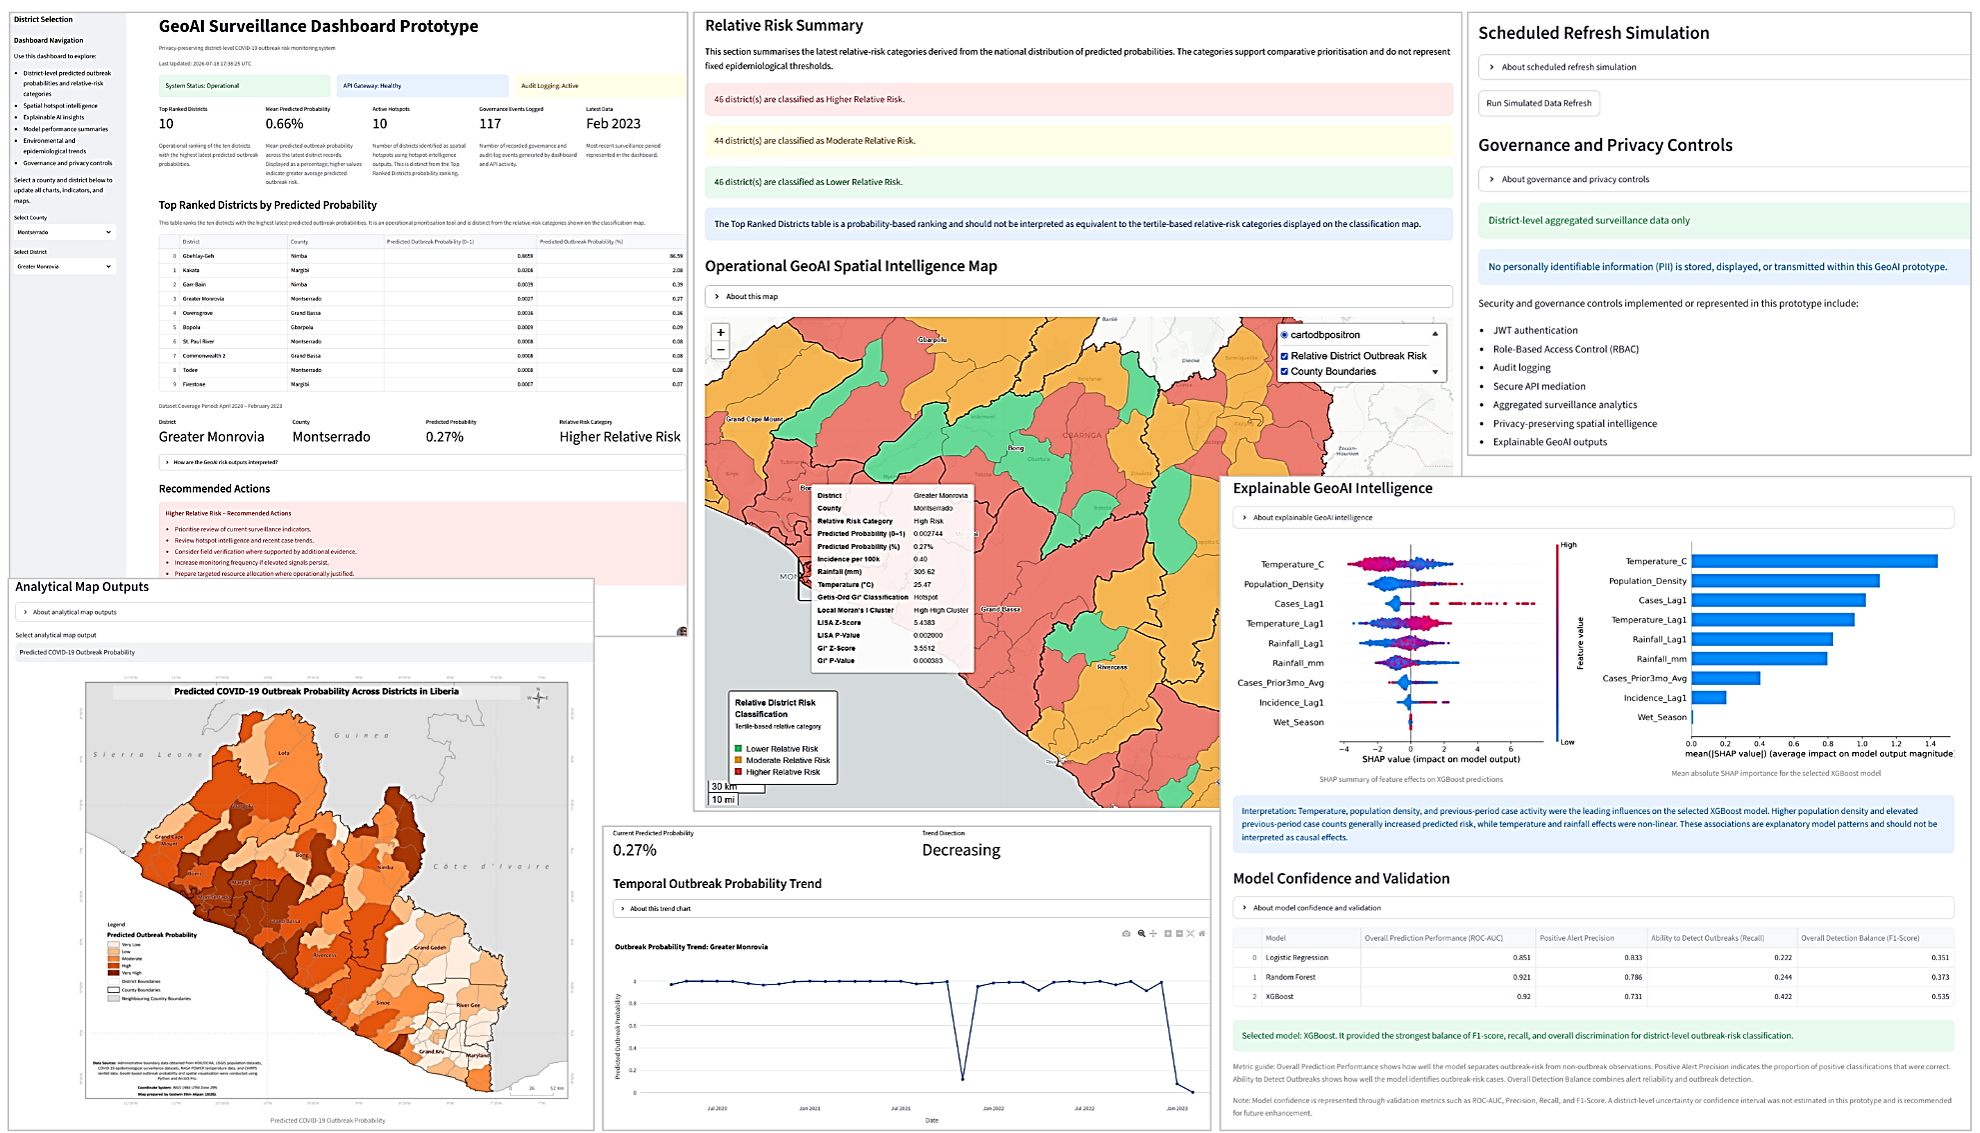The height and width of the screenshot is (1133, 1980).
Task: Click the Population_Density bar in SHAP importance chart
Action: [1785, 581]
